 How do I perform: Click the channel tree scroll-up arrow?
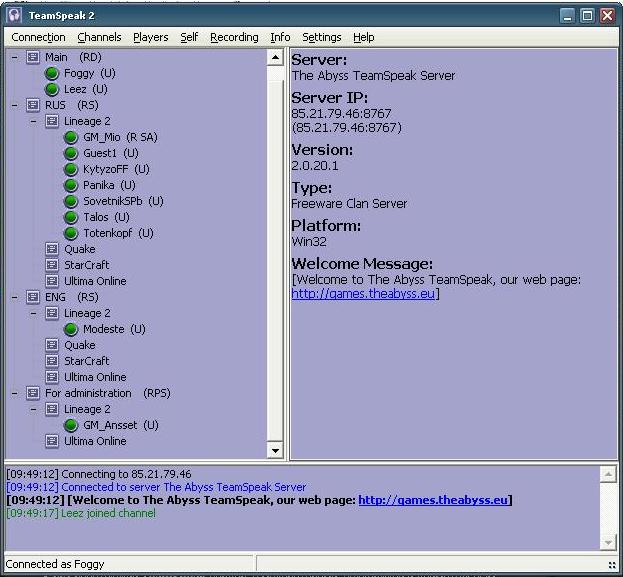click(275, 58)
